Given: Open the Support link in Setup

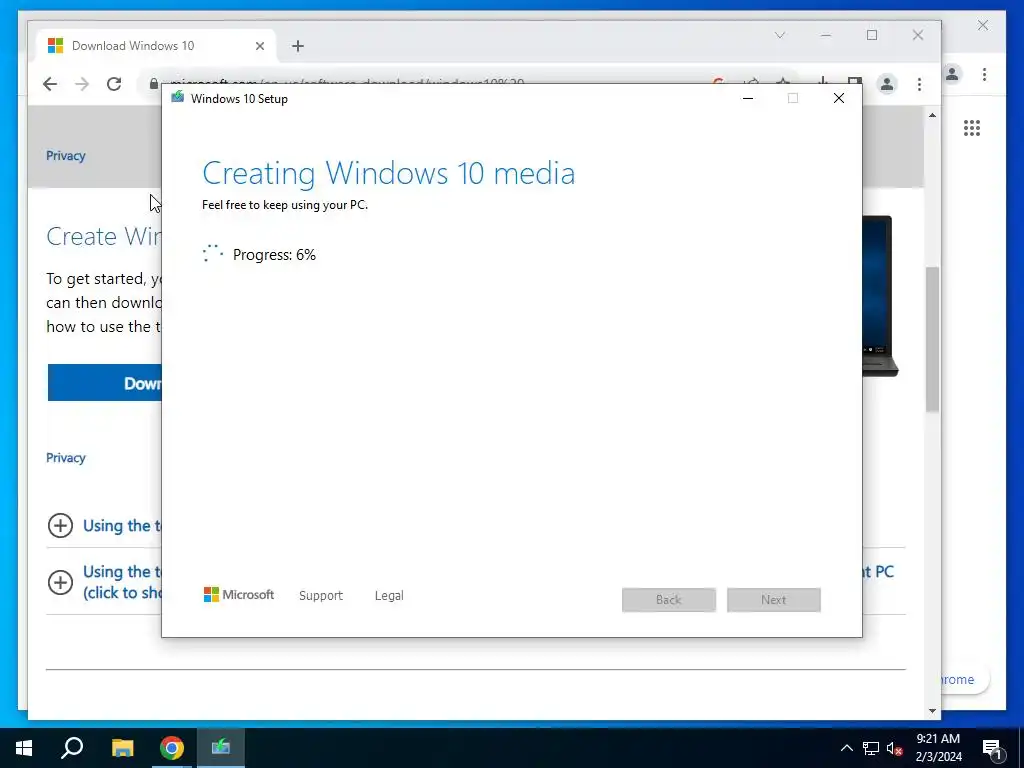Looking at the screenshot, I should click(321, 596).
